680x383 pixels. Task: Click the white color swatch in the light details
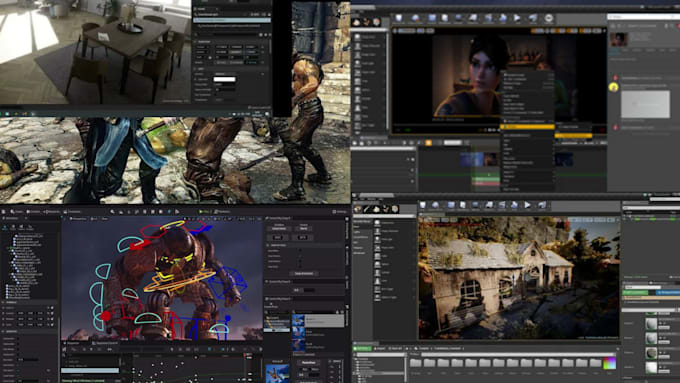[x=225, y=79]
